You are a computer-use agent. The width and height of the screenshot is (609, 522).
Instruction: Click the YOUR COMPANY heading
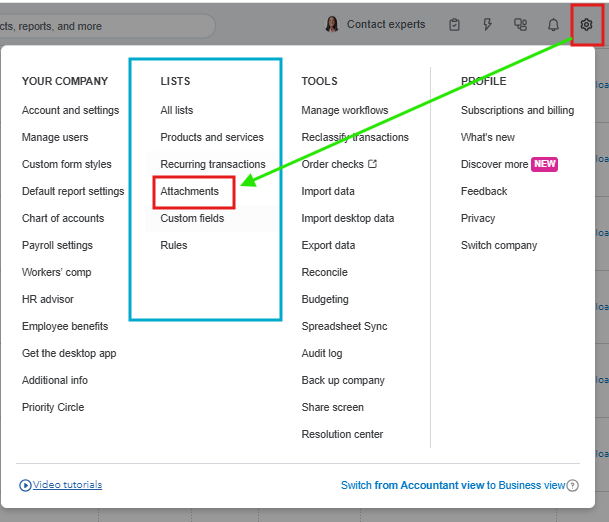pos(65,81)
